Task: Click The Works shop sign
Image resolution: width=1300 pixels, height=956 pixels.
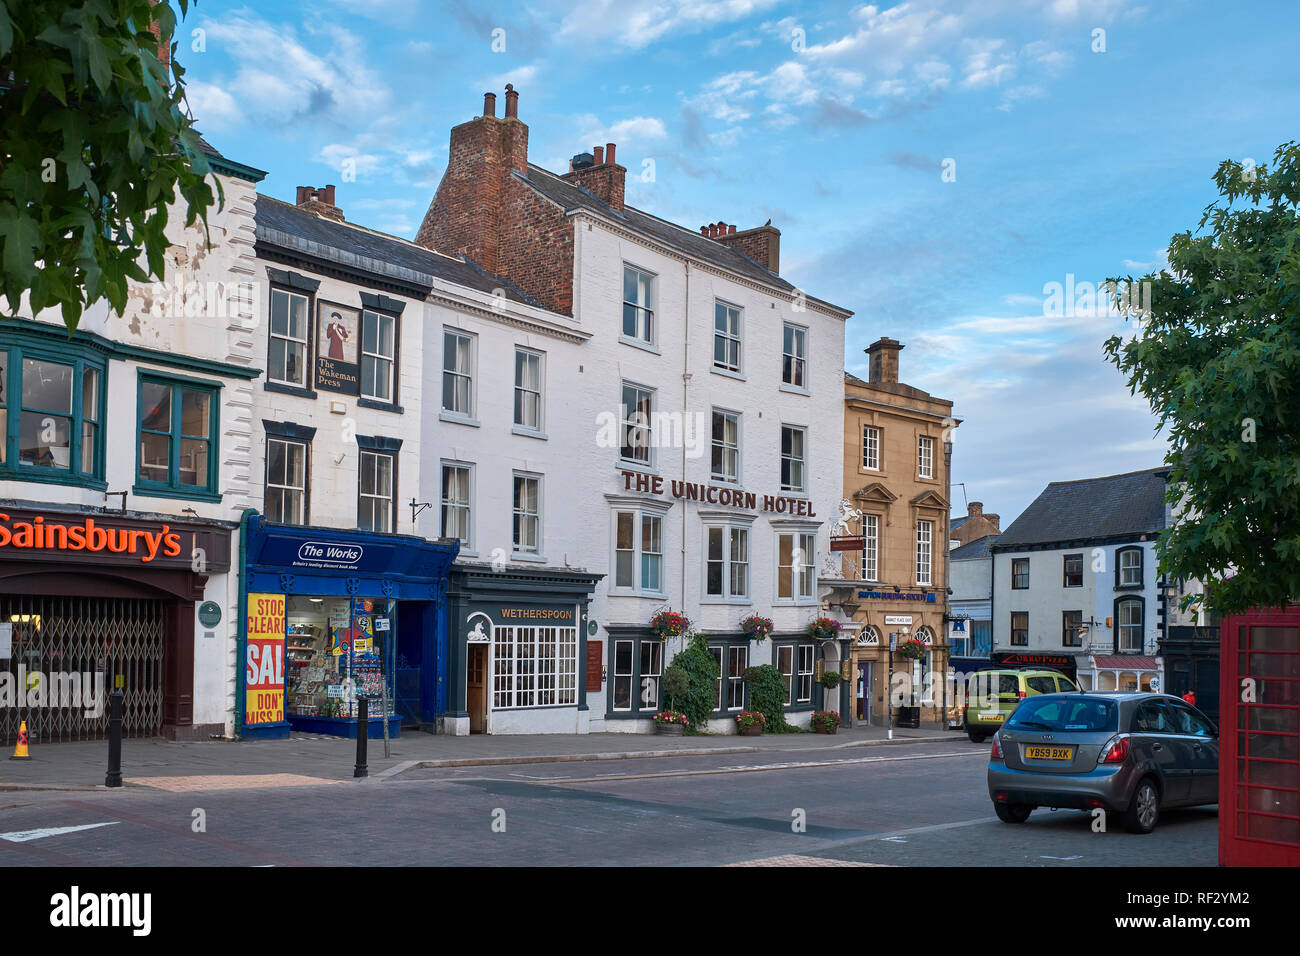Action: 330,553
